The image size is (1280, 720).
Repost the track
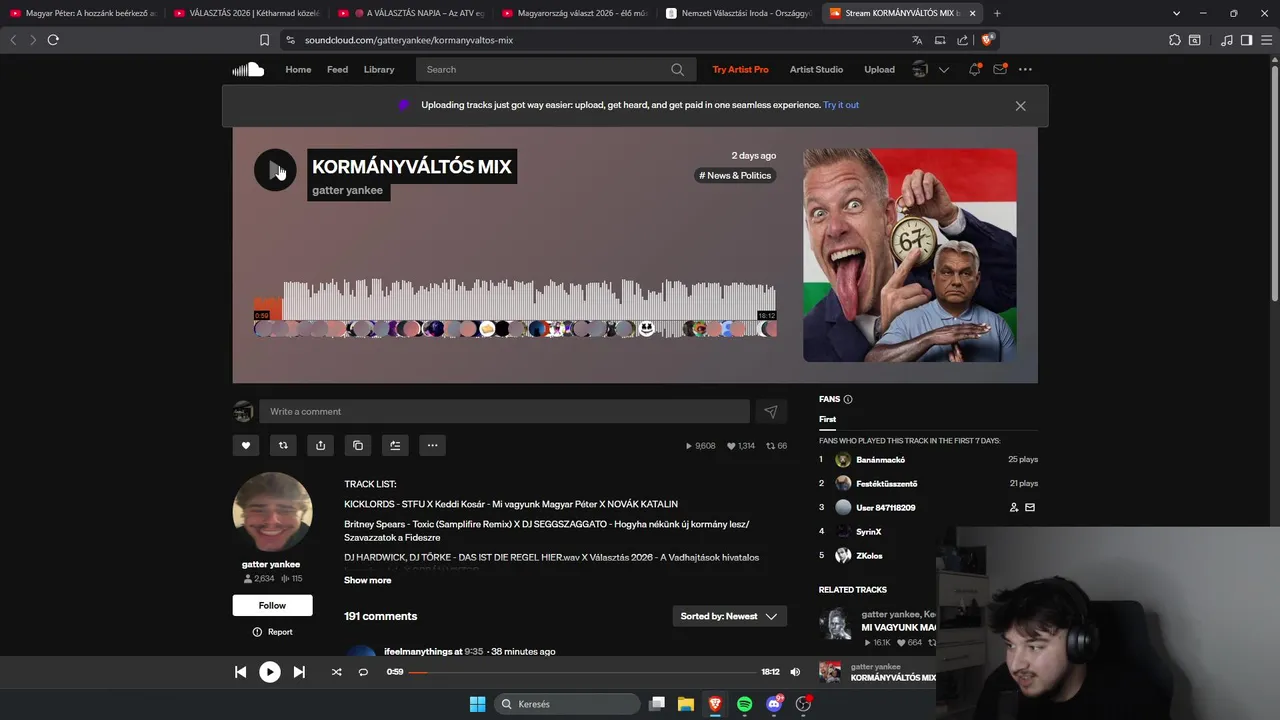click(283, 445)
